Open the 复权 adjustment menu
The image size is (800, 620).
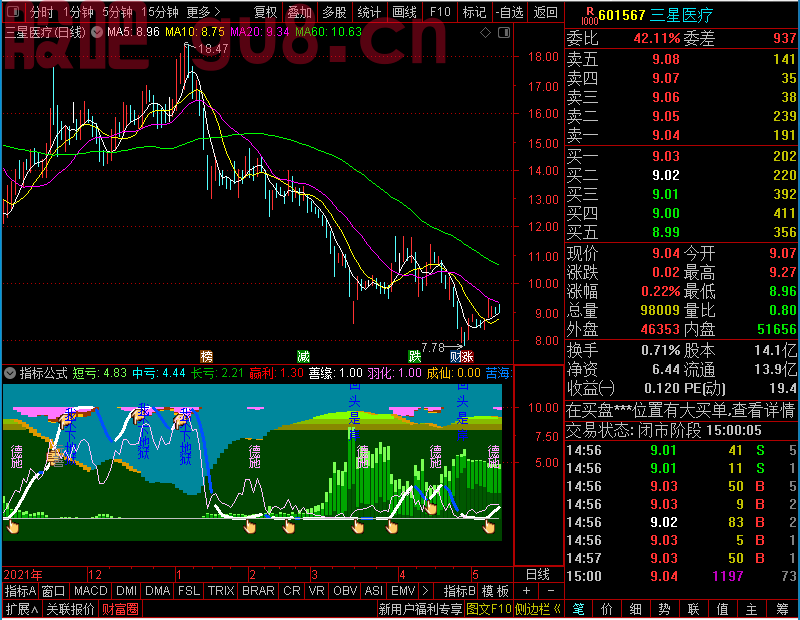pyautogui.click(x=265, y=12)
